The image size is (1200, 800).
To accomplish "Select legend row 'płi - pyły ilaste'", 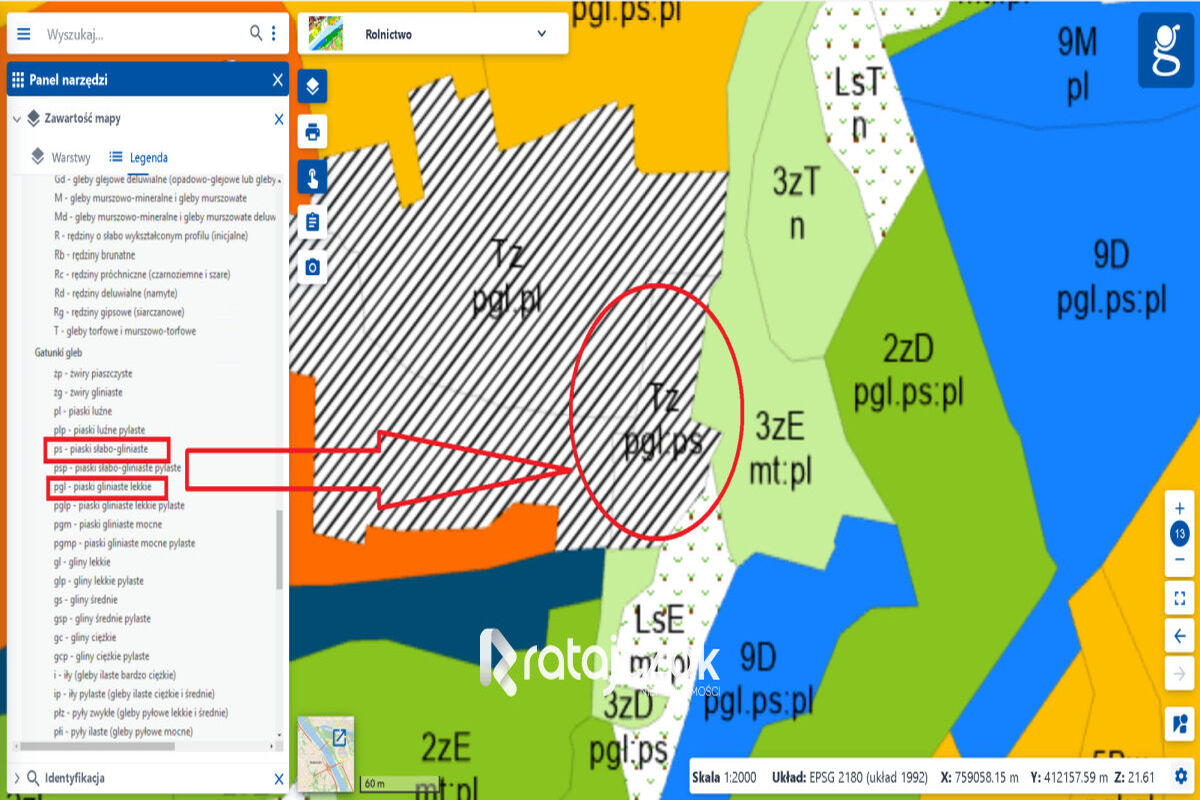I will [123, 732].
